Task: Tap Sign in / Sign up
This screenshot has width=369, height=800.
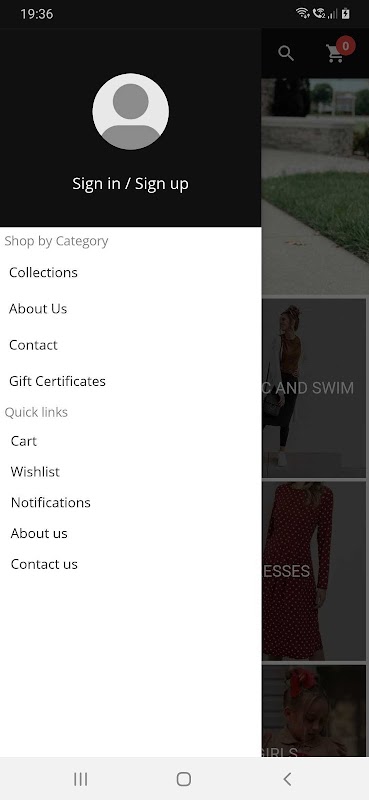Action: (x=131, y=184)
